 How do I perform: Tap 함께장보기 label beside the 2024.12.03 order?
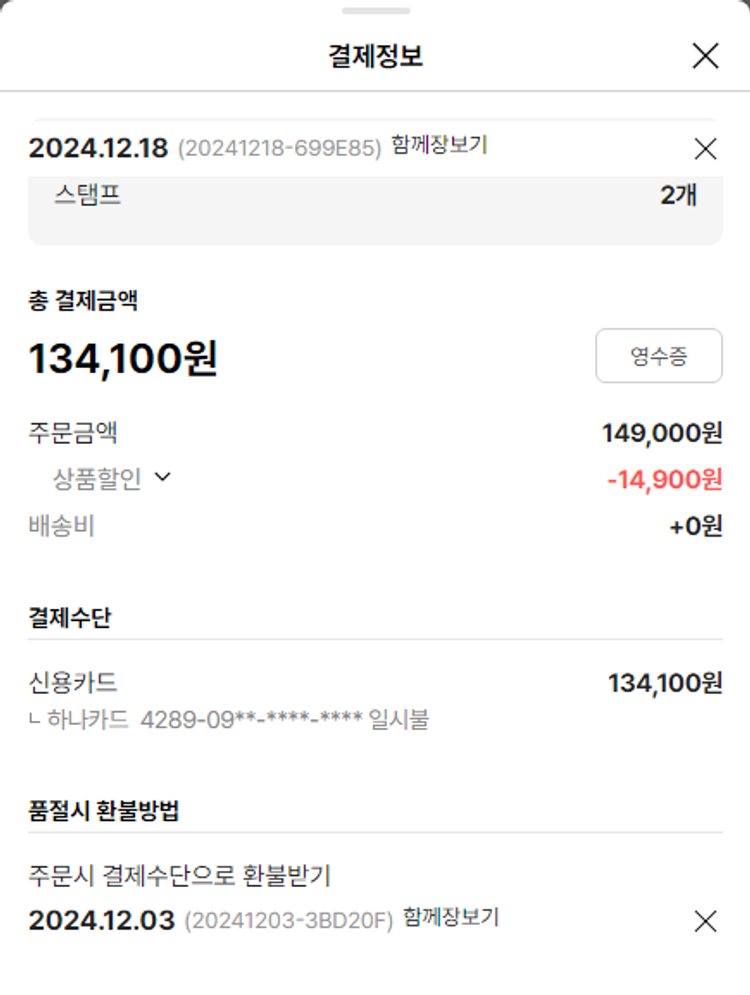(x=451, y=917)
